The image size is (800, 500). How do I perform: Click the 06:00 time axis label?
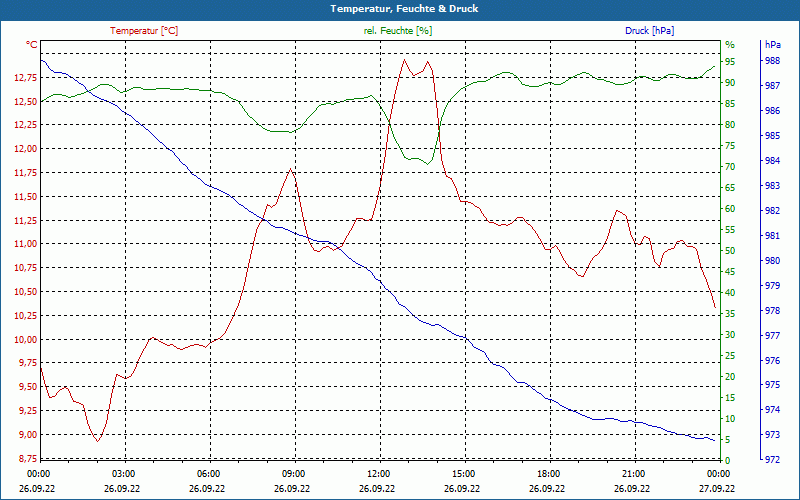point(208,473)
